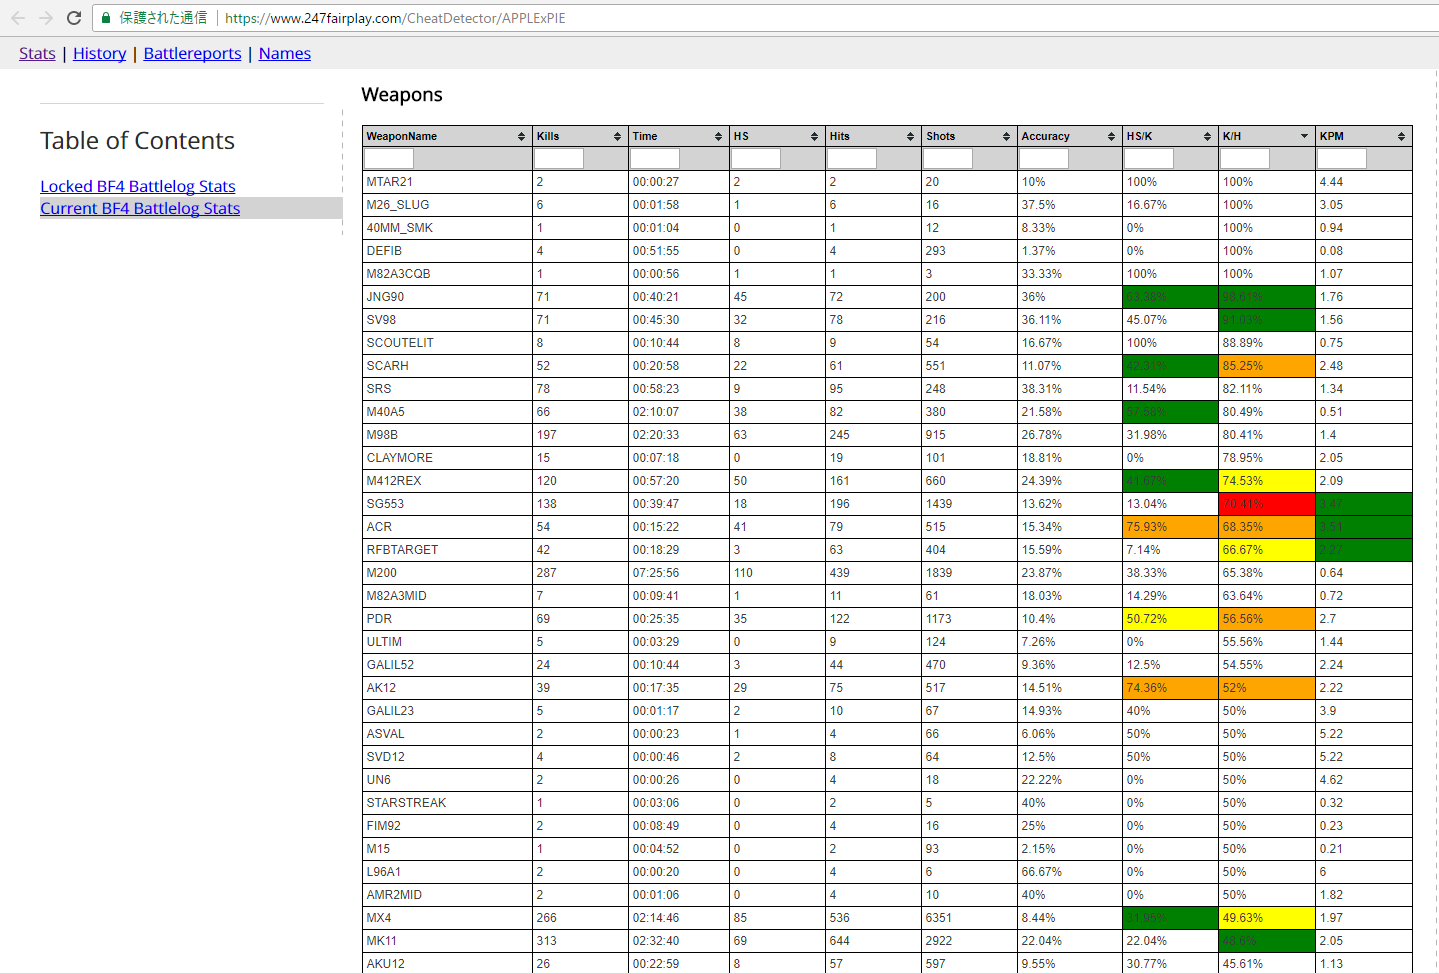Image resolution: width=1439 pixels, height=974 pixels.
Task: Click the MTAR21 weapon name cell
Action: click(x=446, y=182)
